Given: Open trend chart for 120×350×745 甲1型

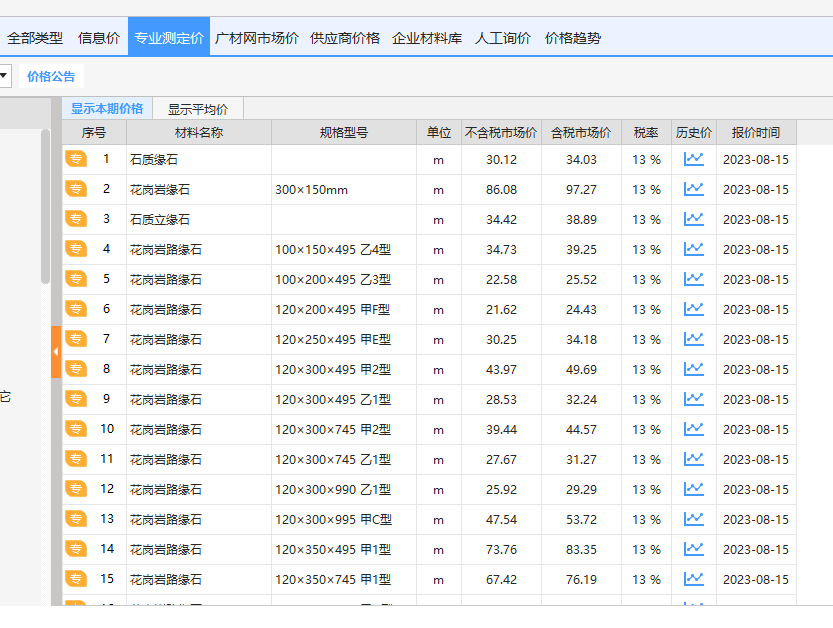Looking at the screenshot, I should click(x=693, y=579).
